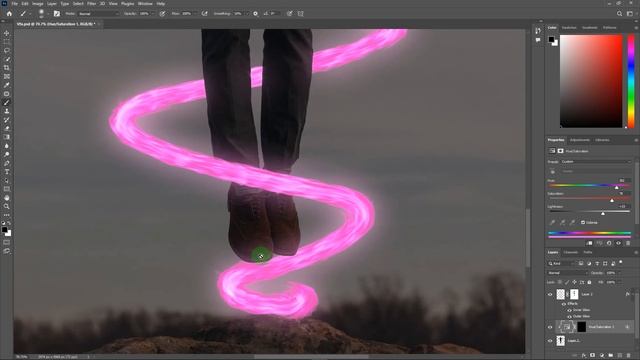This screenshot has height=360, width=640.
Task: Switch to the Swatches tab
Action: pyautogui.click(x=569, y=28)
